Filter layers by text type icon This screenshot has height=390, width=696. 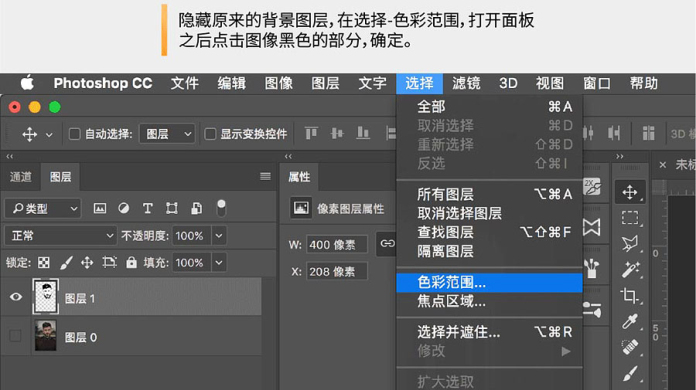pyautogui.click(x=147, y=209)
